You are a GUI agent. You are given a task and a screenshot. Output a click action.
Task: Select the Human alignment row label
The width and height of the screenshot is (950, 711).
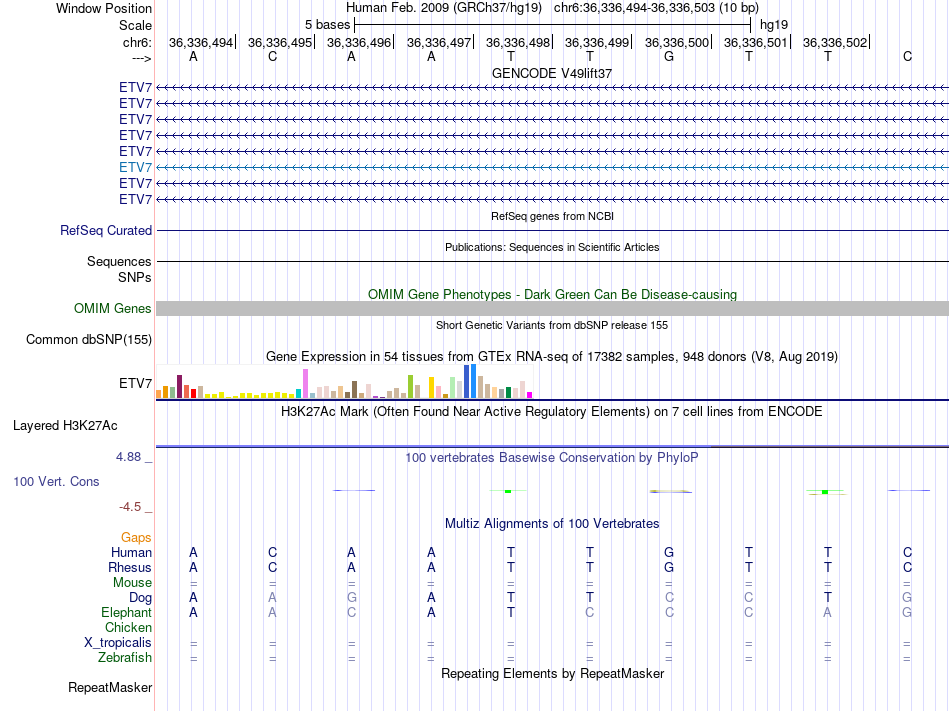pyautogui.click(x=131, y=552)
